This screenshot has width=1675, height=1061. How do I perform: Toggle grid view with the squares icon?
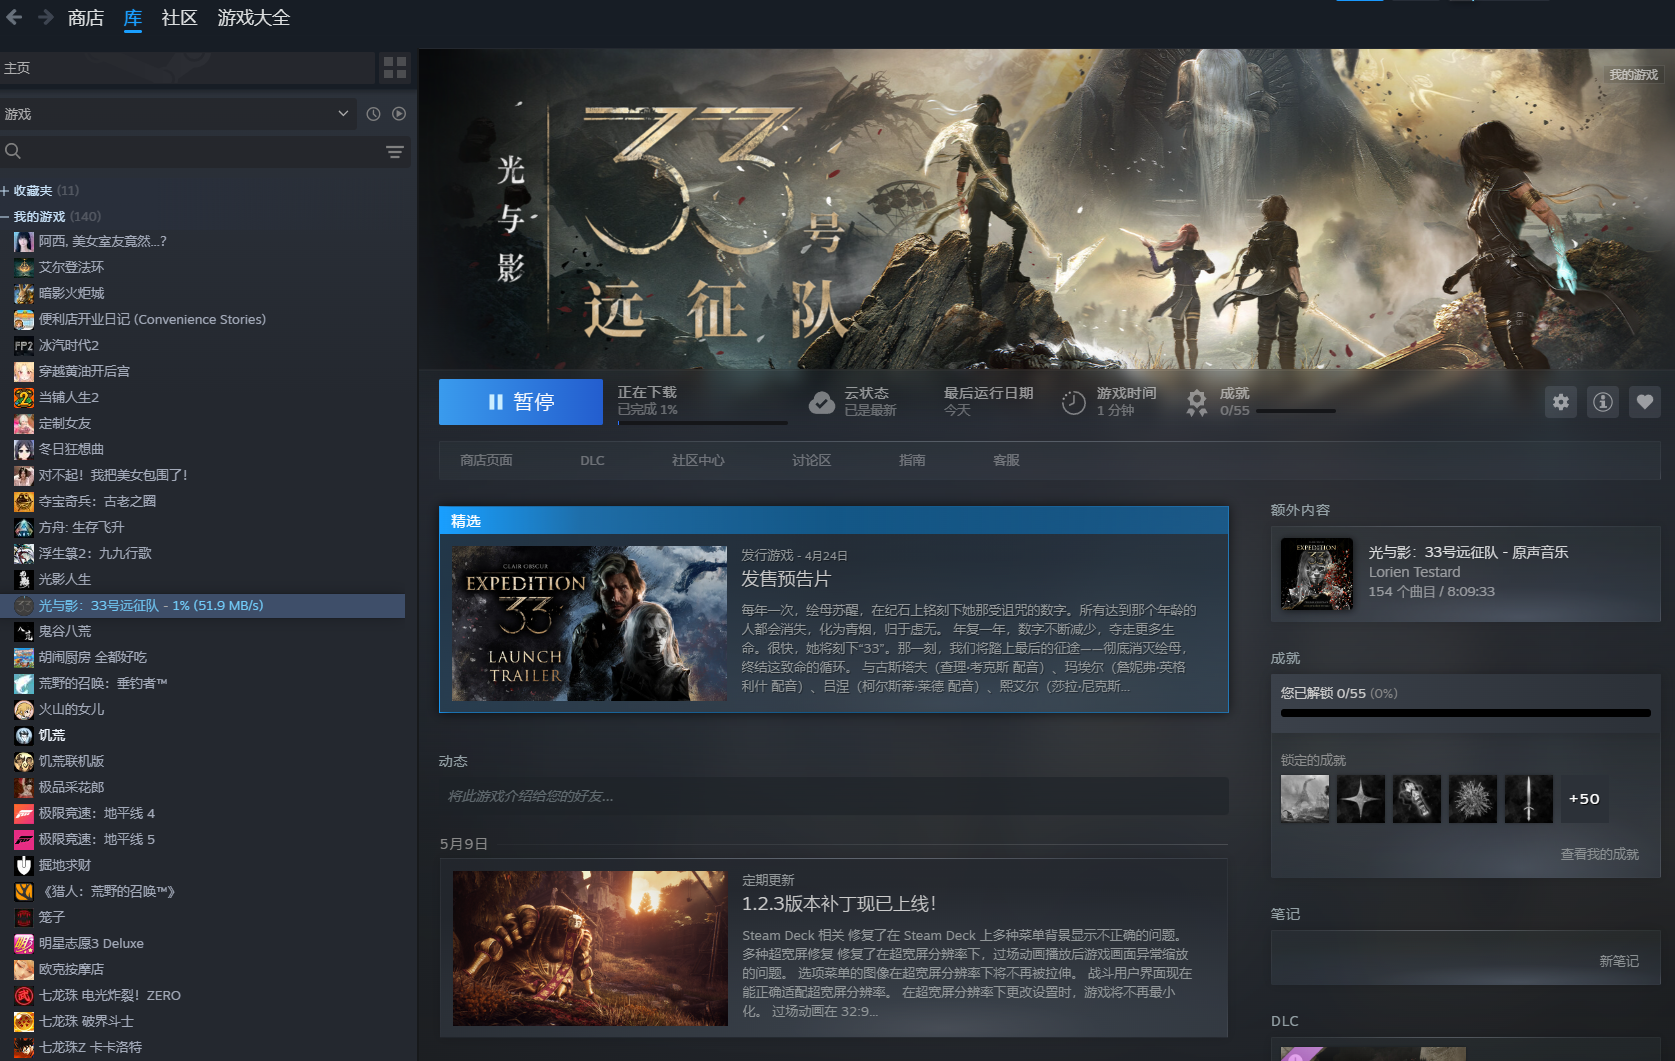click(395, 67)
